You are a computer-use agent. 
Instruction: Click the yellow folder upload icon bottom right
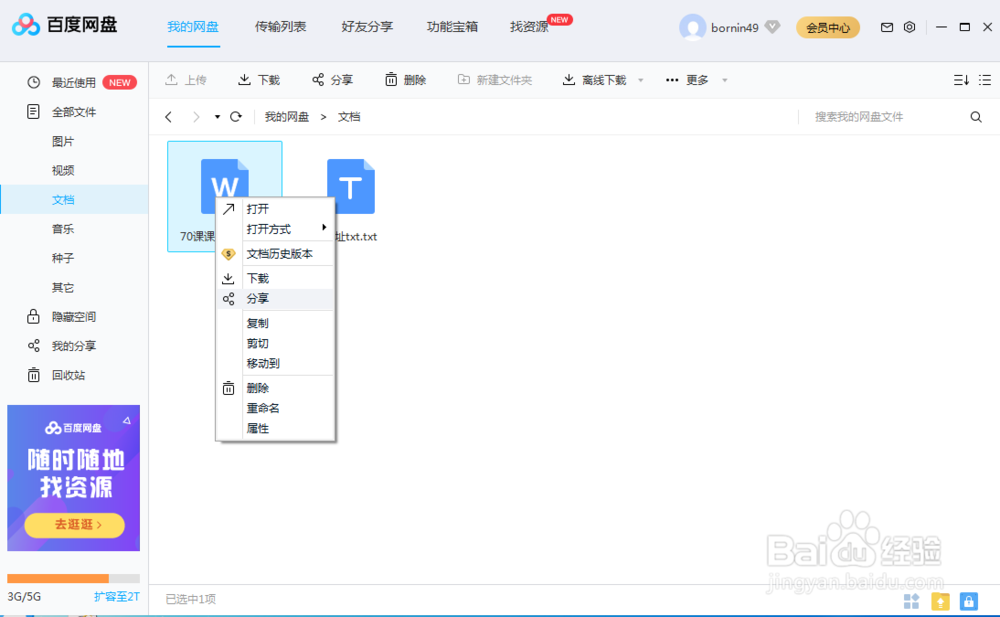[940, 601]
